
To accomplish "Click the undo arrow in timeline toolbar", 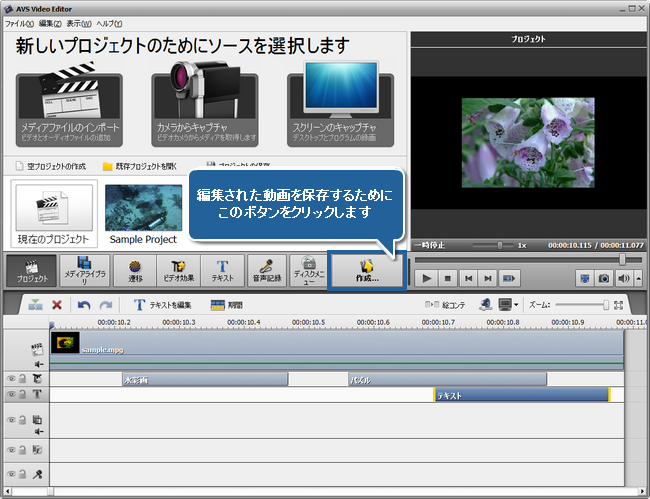I will click(x=84, y=304).
